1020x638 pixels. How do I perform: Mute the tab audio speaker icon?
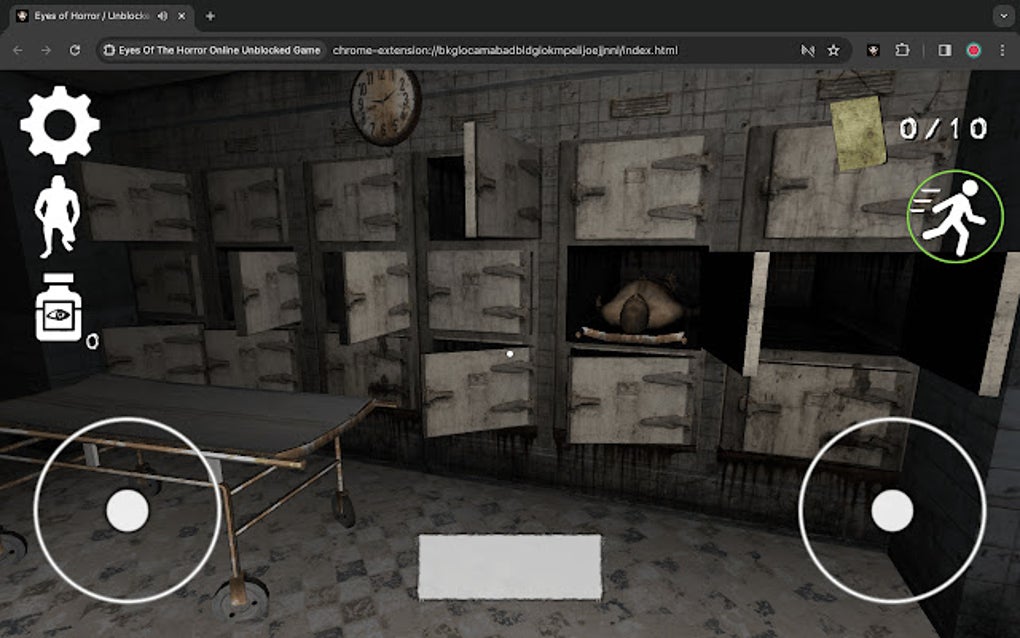click(x=163, y=16)
